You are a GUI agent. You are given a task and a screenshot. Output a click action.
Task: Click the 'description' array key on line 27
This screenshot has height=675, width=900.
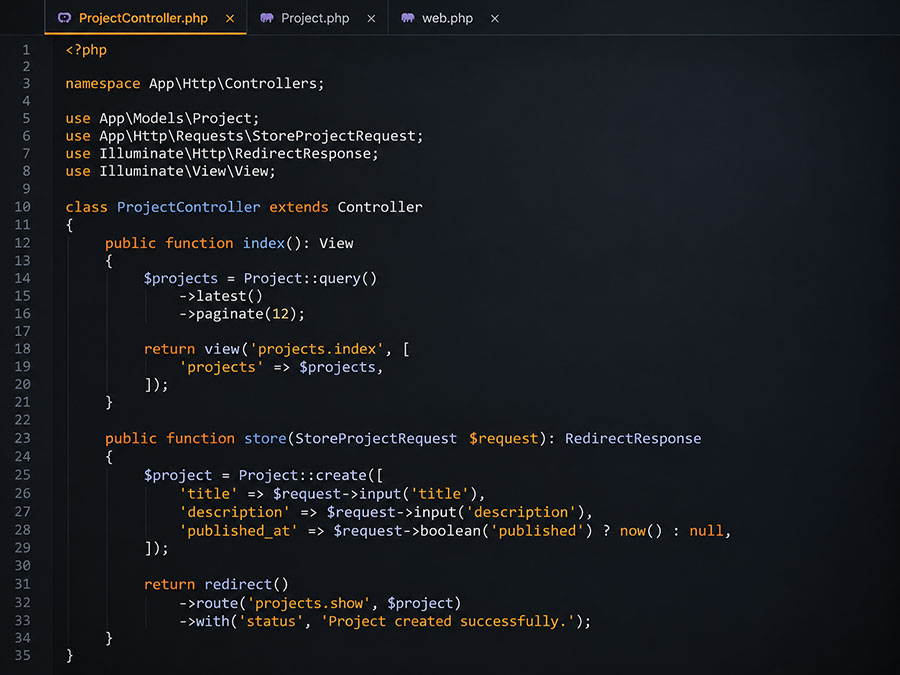coord(235,512)
